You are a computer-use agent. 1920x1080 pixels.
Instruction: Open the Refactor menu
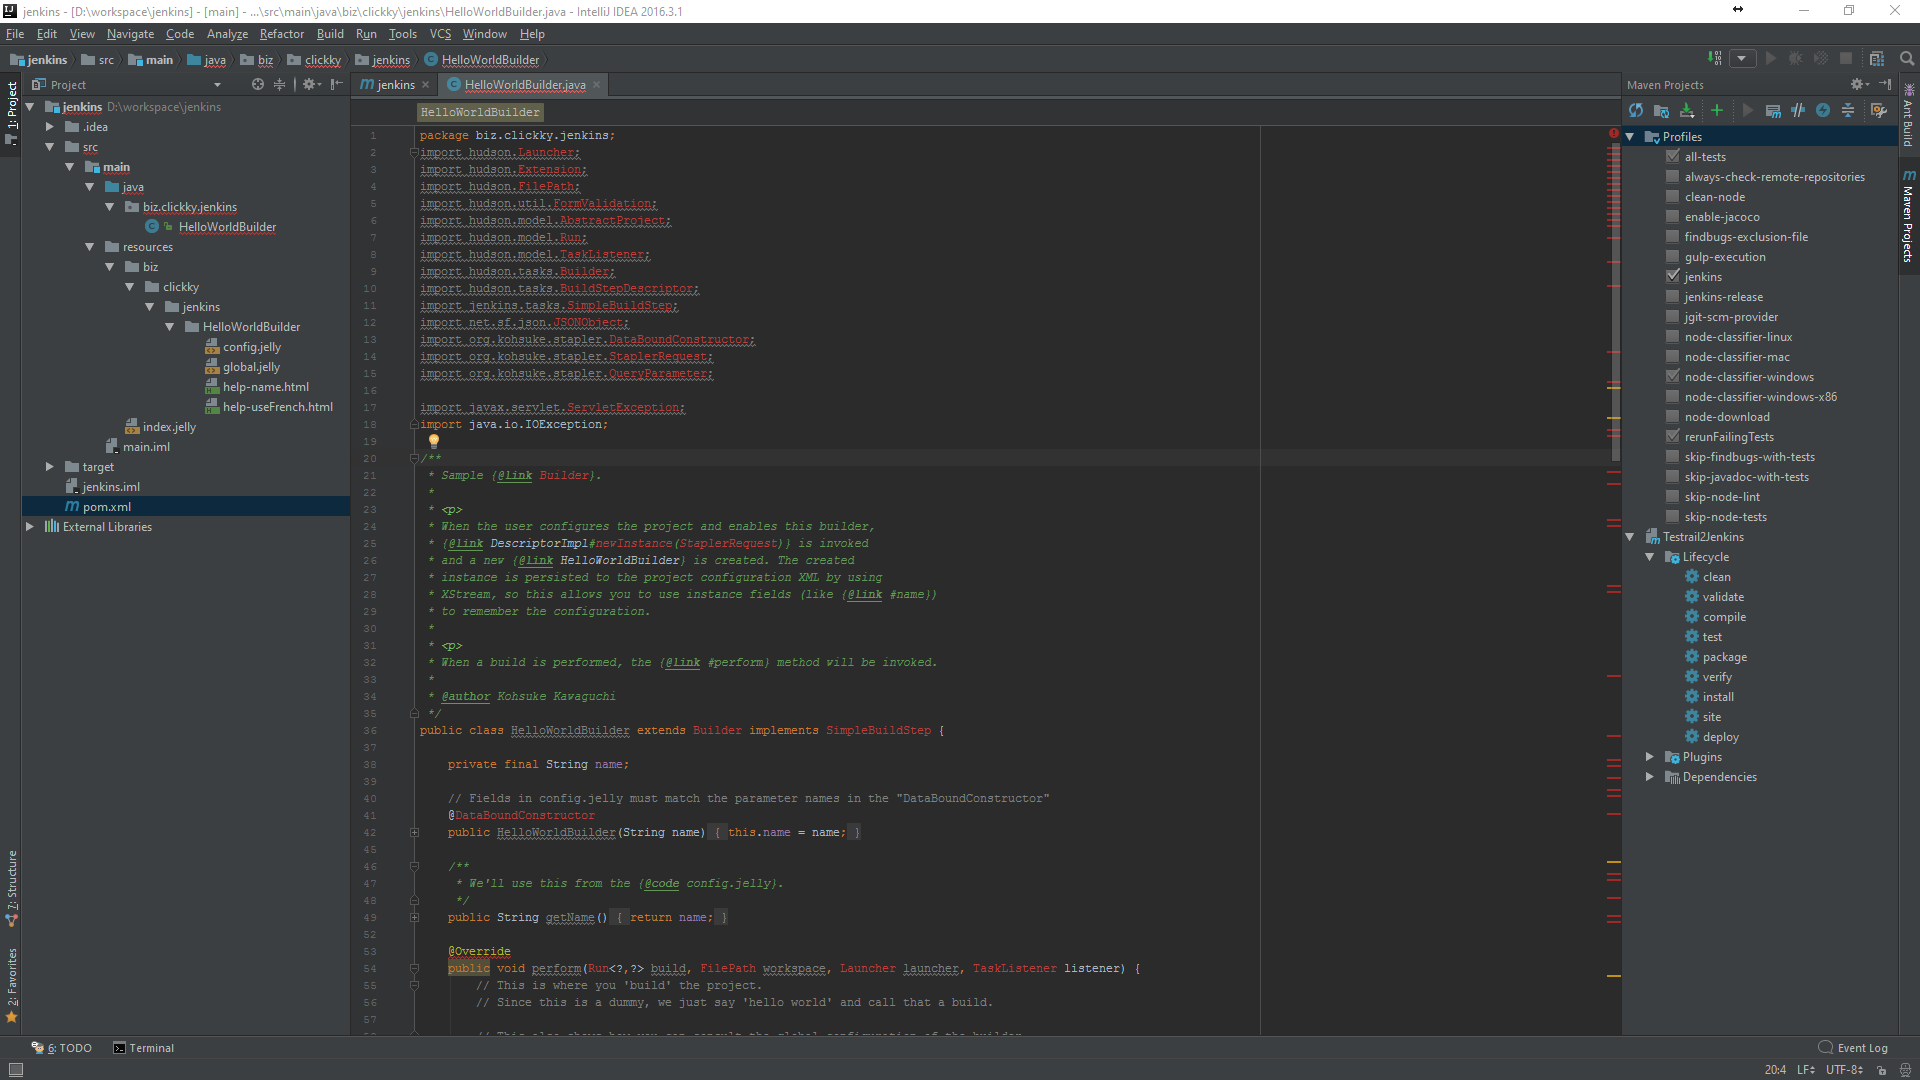point(282,34)
